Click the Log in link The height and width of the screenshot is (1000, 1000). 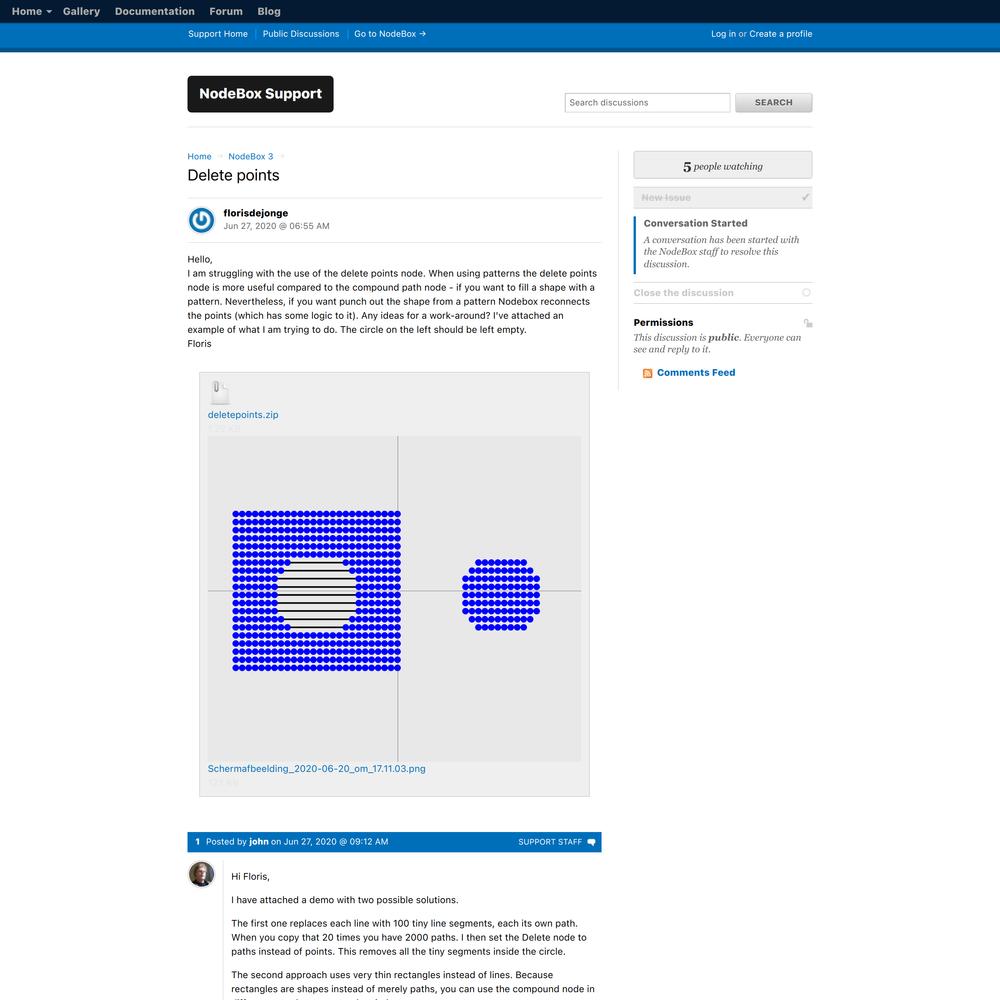723,34
